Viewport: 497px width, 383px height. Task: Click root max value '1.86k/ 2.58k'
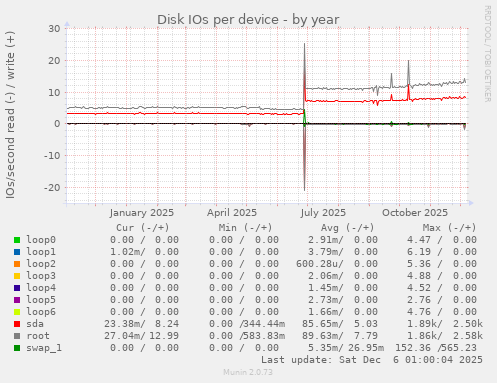445,336
